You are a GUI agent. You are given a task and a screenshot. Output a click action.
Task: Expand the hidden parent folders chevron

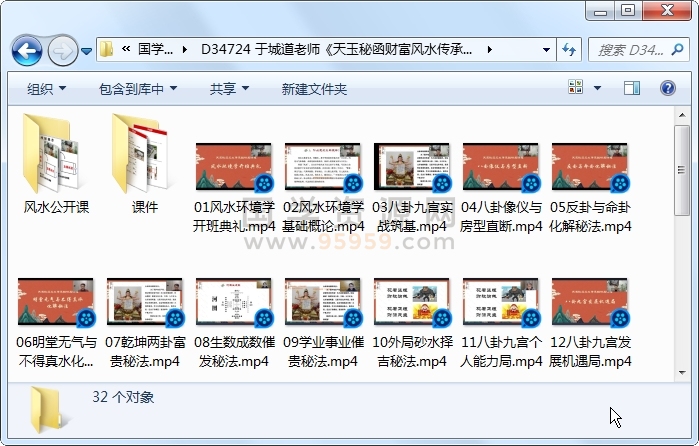click(x=126, y=49)
